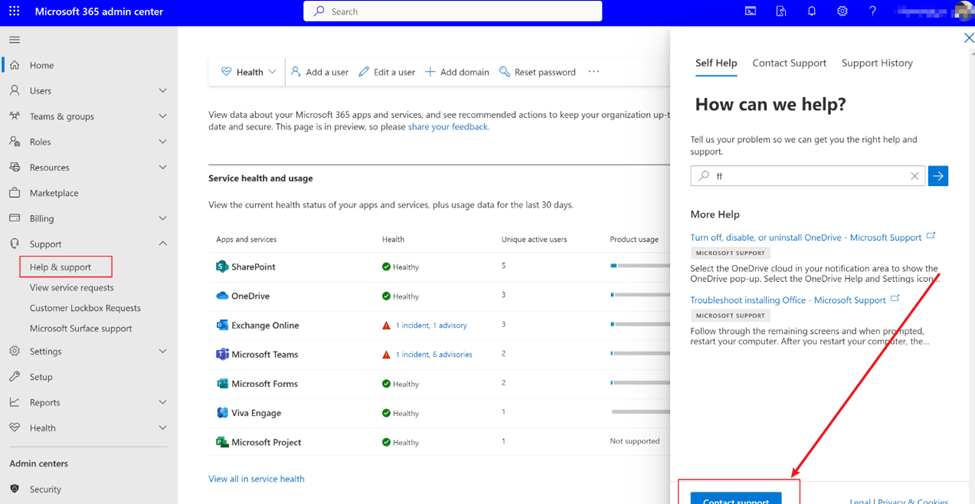Close the help pane
The height and width of the screenshot is (504, 975).
968,39
